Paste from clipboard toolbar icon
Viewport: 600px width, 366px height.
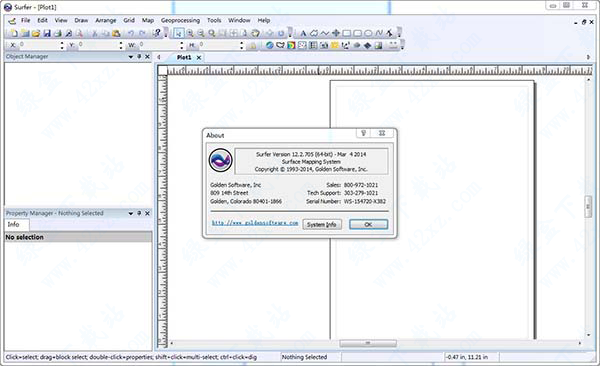click(x=116, y=33)
